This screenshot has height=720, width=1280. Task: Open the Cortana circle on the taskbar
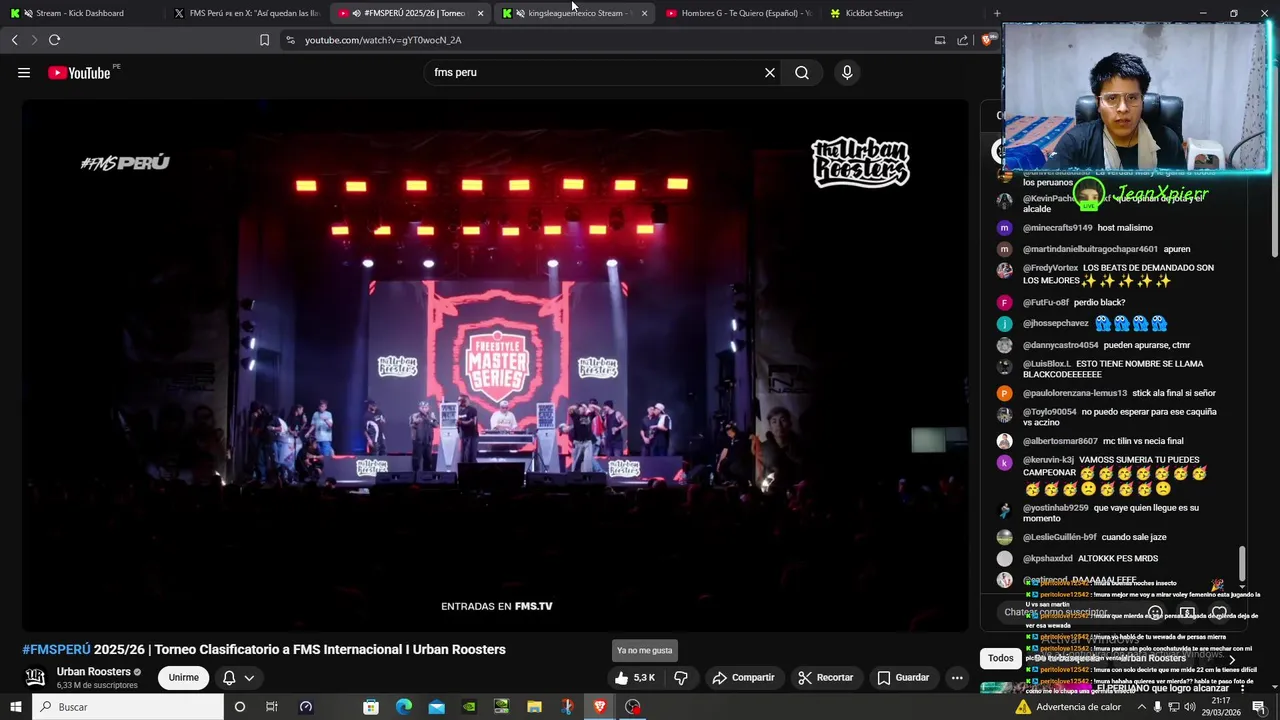click(239, 707)
